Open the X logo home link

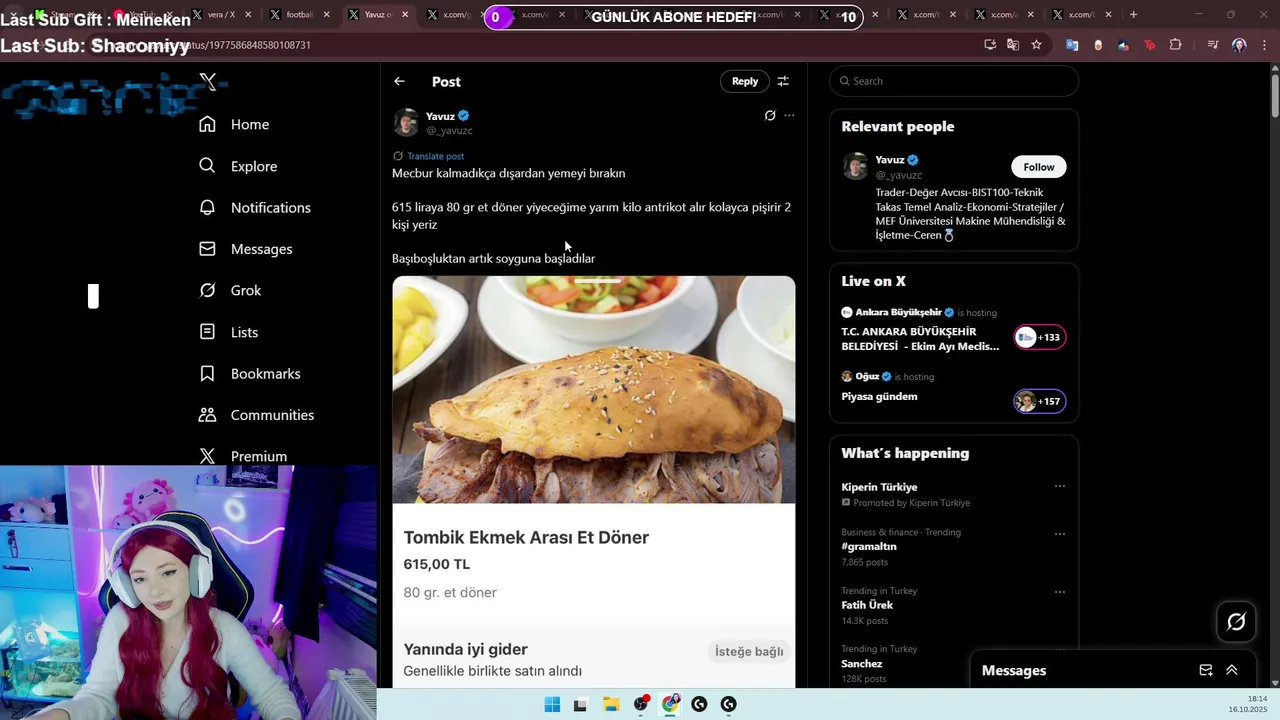tap(208, 82)
